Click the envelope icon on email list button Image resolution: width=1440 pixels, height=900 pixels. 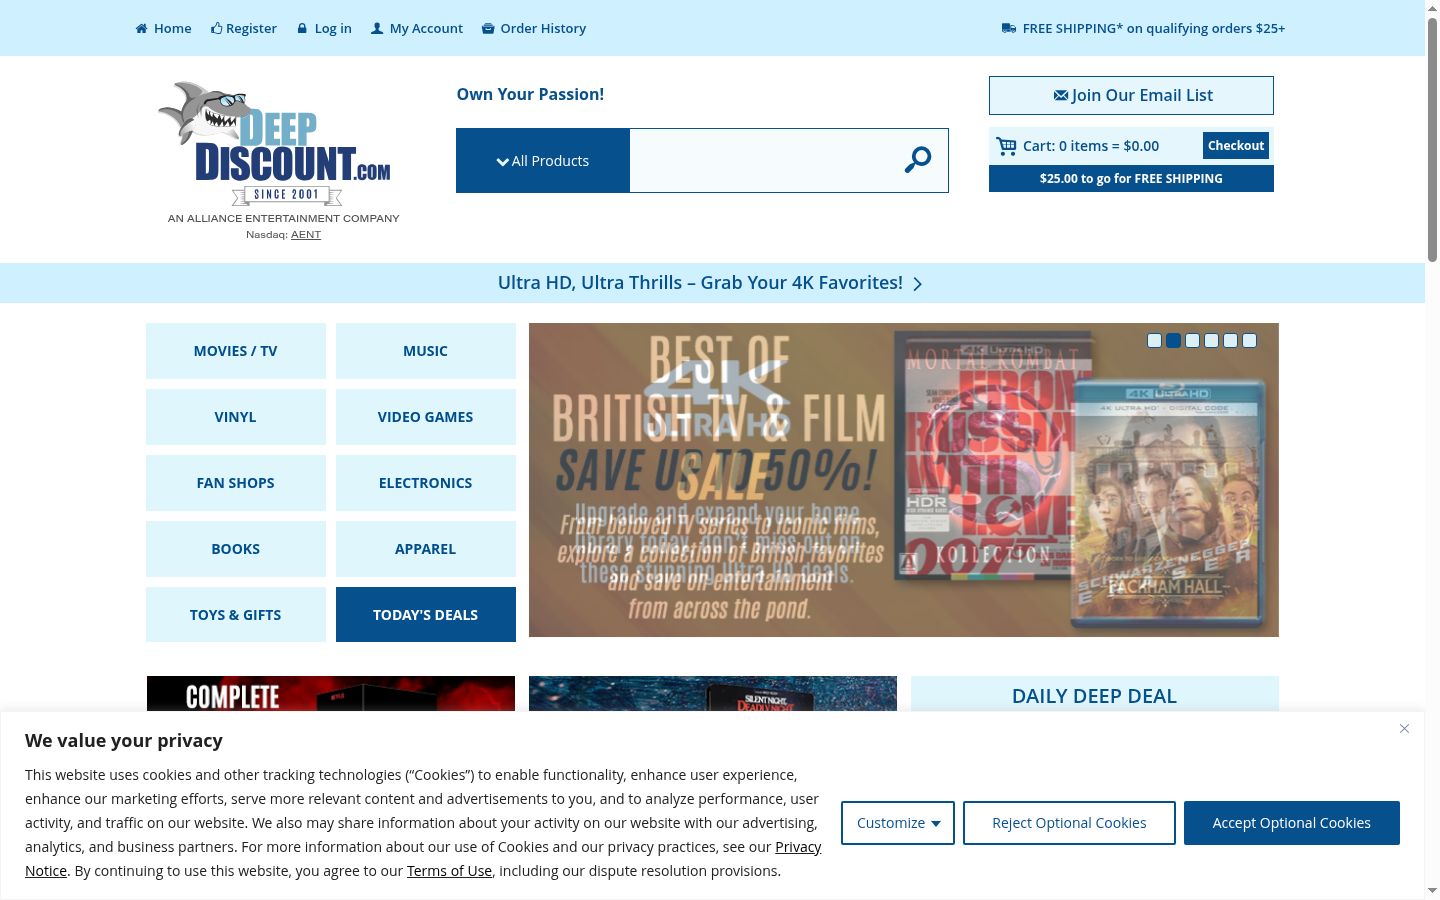(x=1061, y=95)
